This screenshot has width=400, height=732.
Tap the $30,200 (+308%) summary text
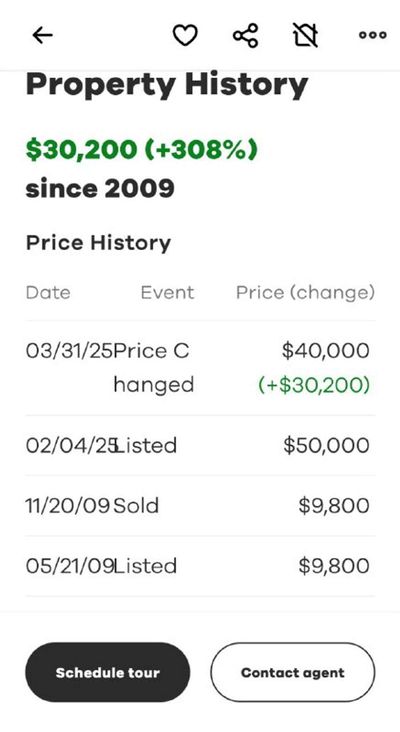(141, 150)
